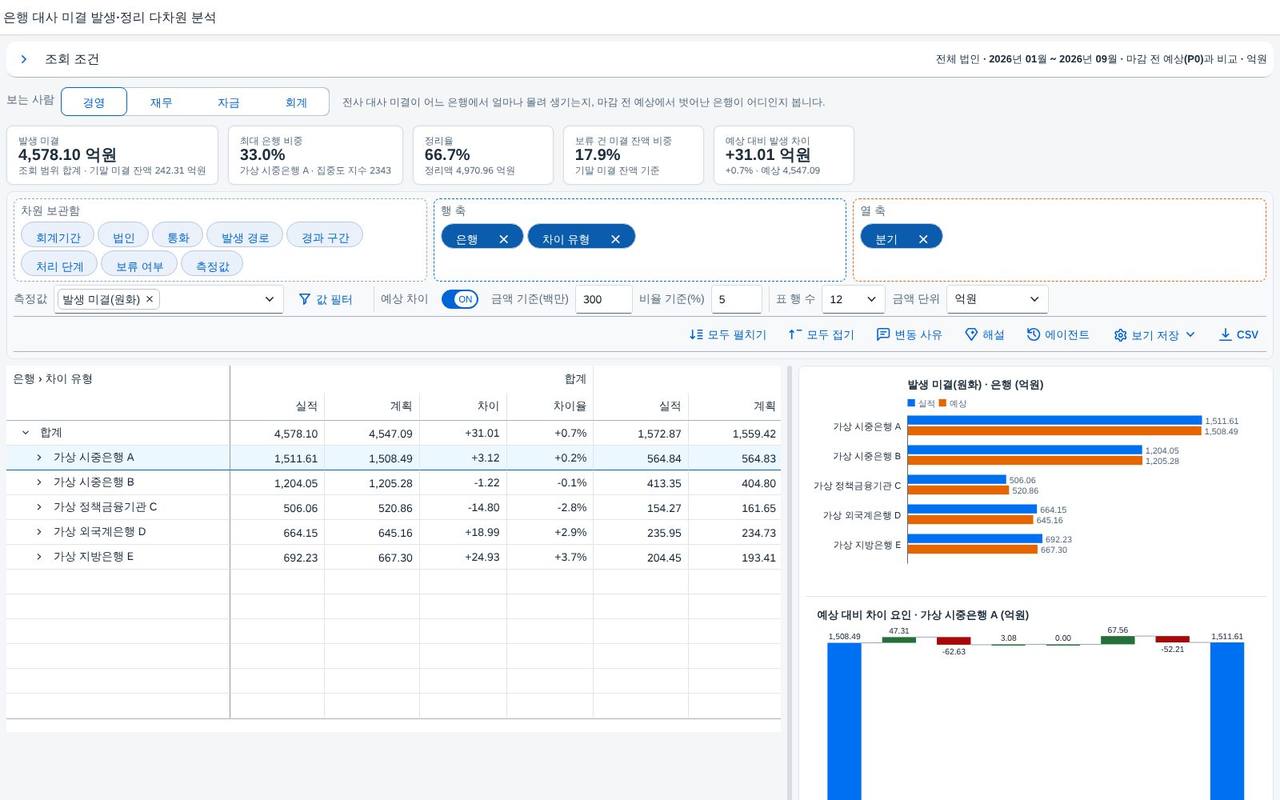Remove the 차이 유형 row axis chip
Image resolution: width=1280 pixels, height=800 pixels.
[x=616, y=239]
